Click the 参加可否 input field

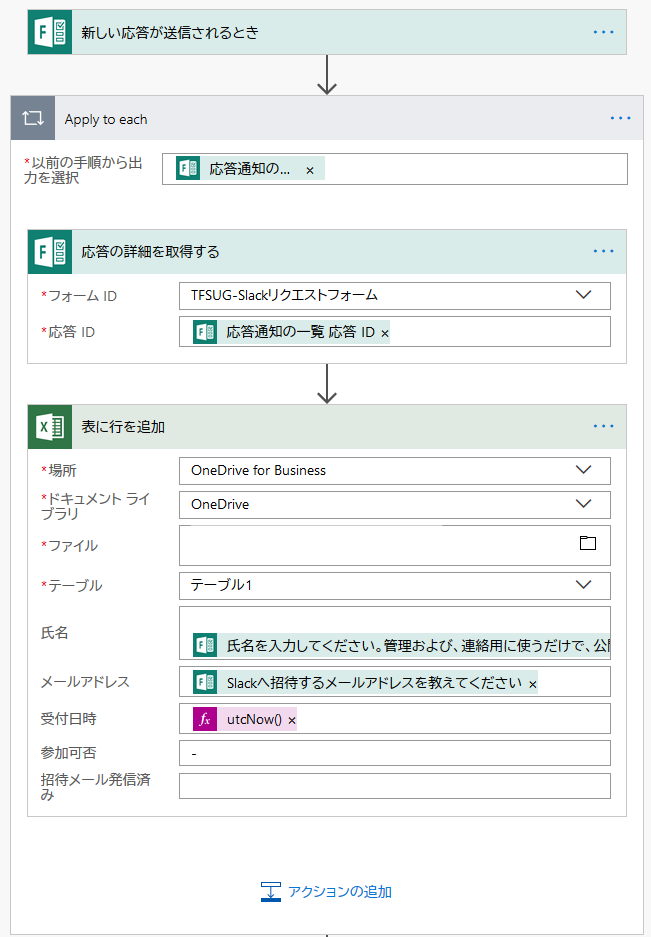point(395,753)
